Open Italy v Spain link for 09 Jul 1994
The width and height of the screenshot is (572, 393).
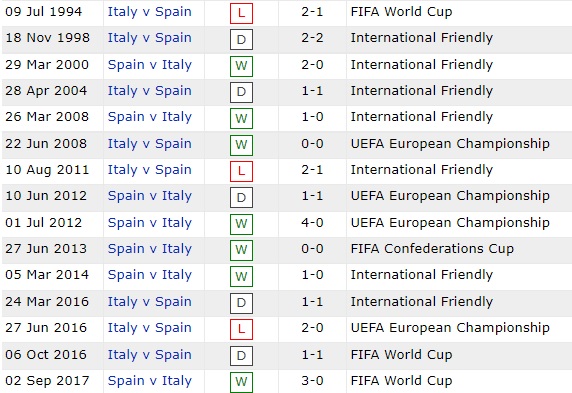(150, 12)
